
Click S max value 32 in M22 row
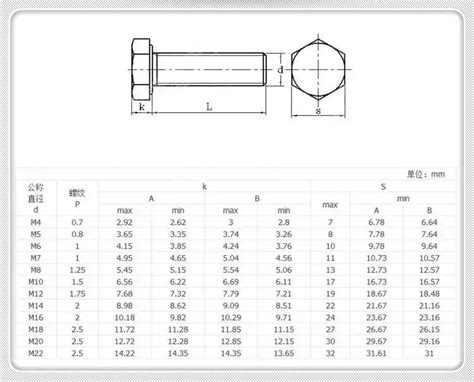tap(330, 353)
